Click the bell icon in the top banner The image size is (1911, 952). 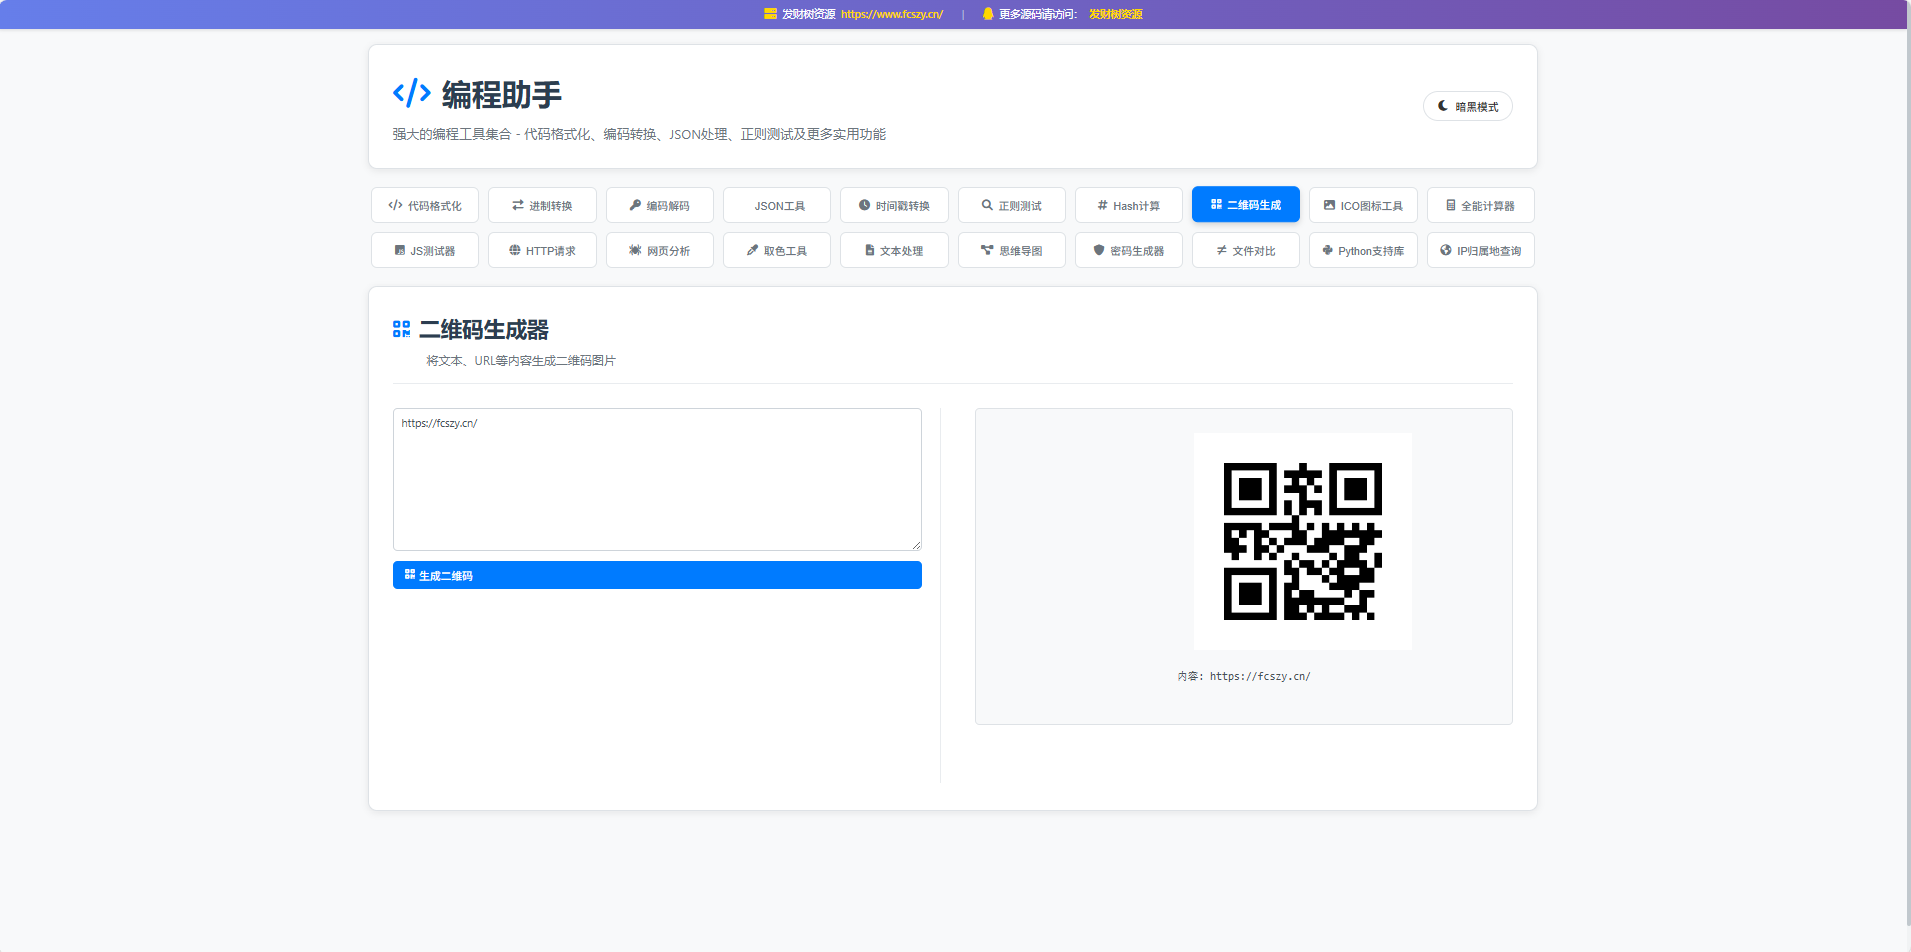click(988, 14)
